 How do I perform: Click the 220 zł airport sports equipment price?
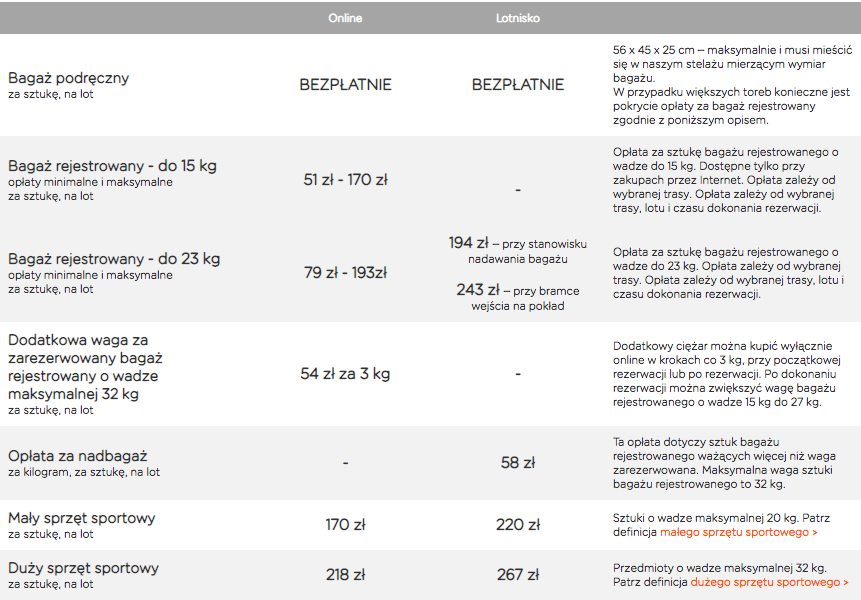pos(518,525)
